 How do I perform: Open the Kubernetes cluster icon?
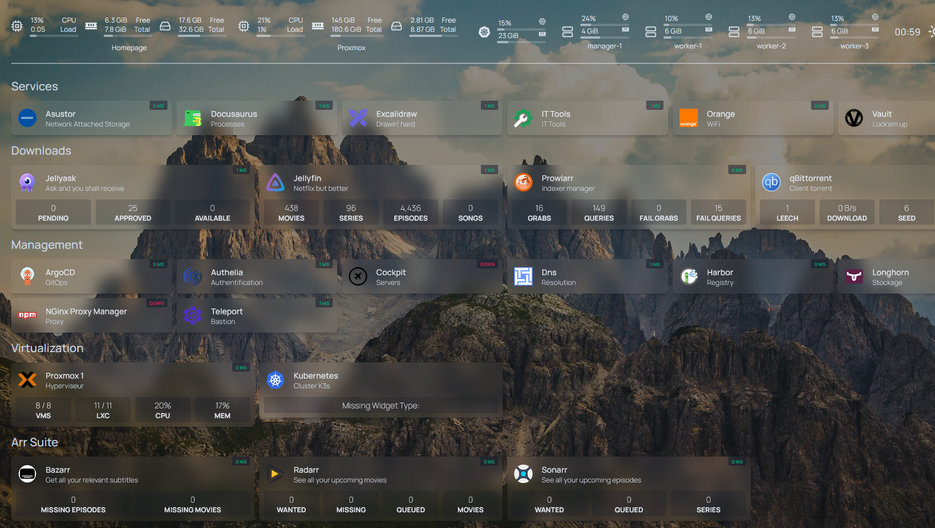275,380
